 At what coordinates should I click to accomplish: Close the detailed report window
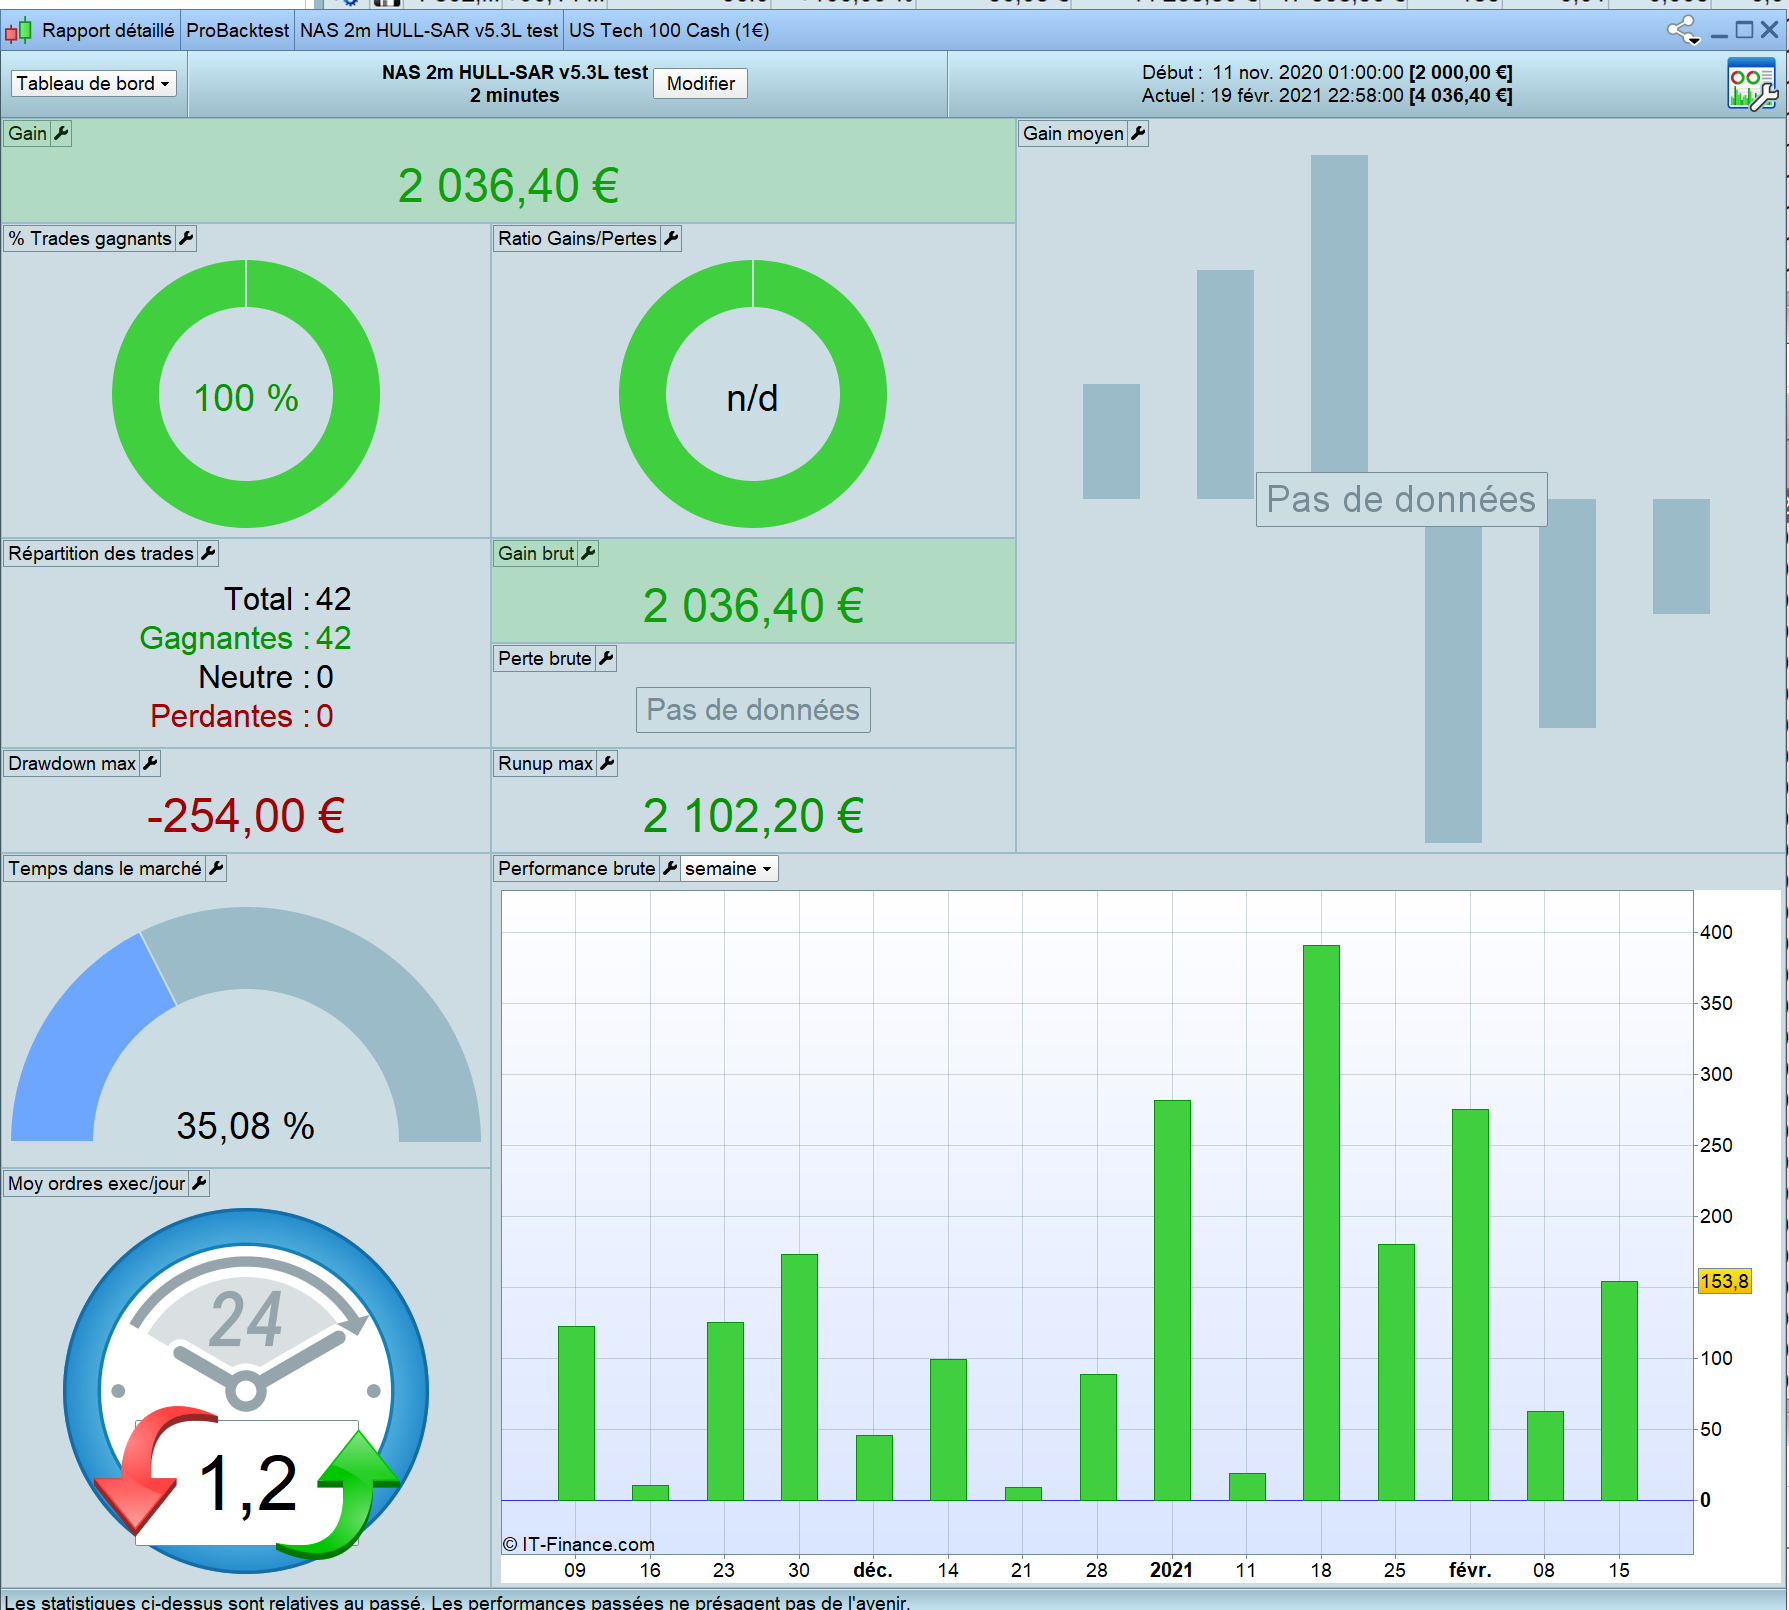1769,30
